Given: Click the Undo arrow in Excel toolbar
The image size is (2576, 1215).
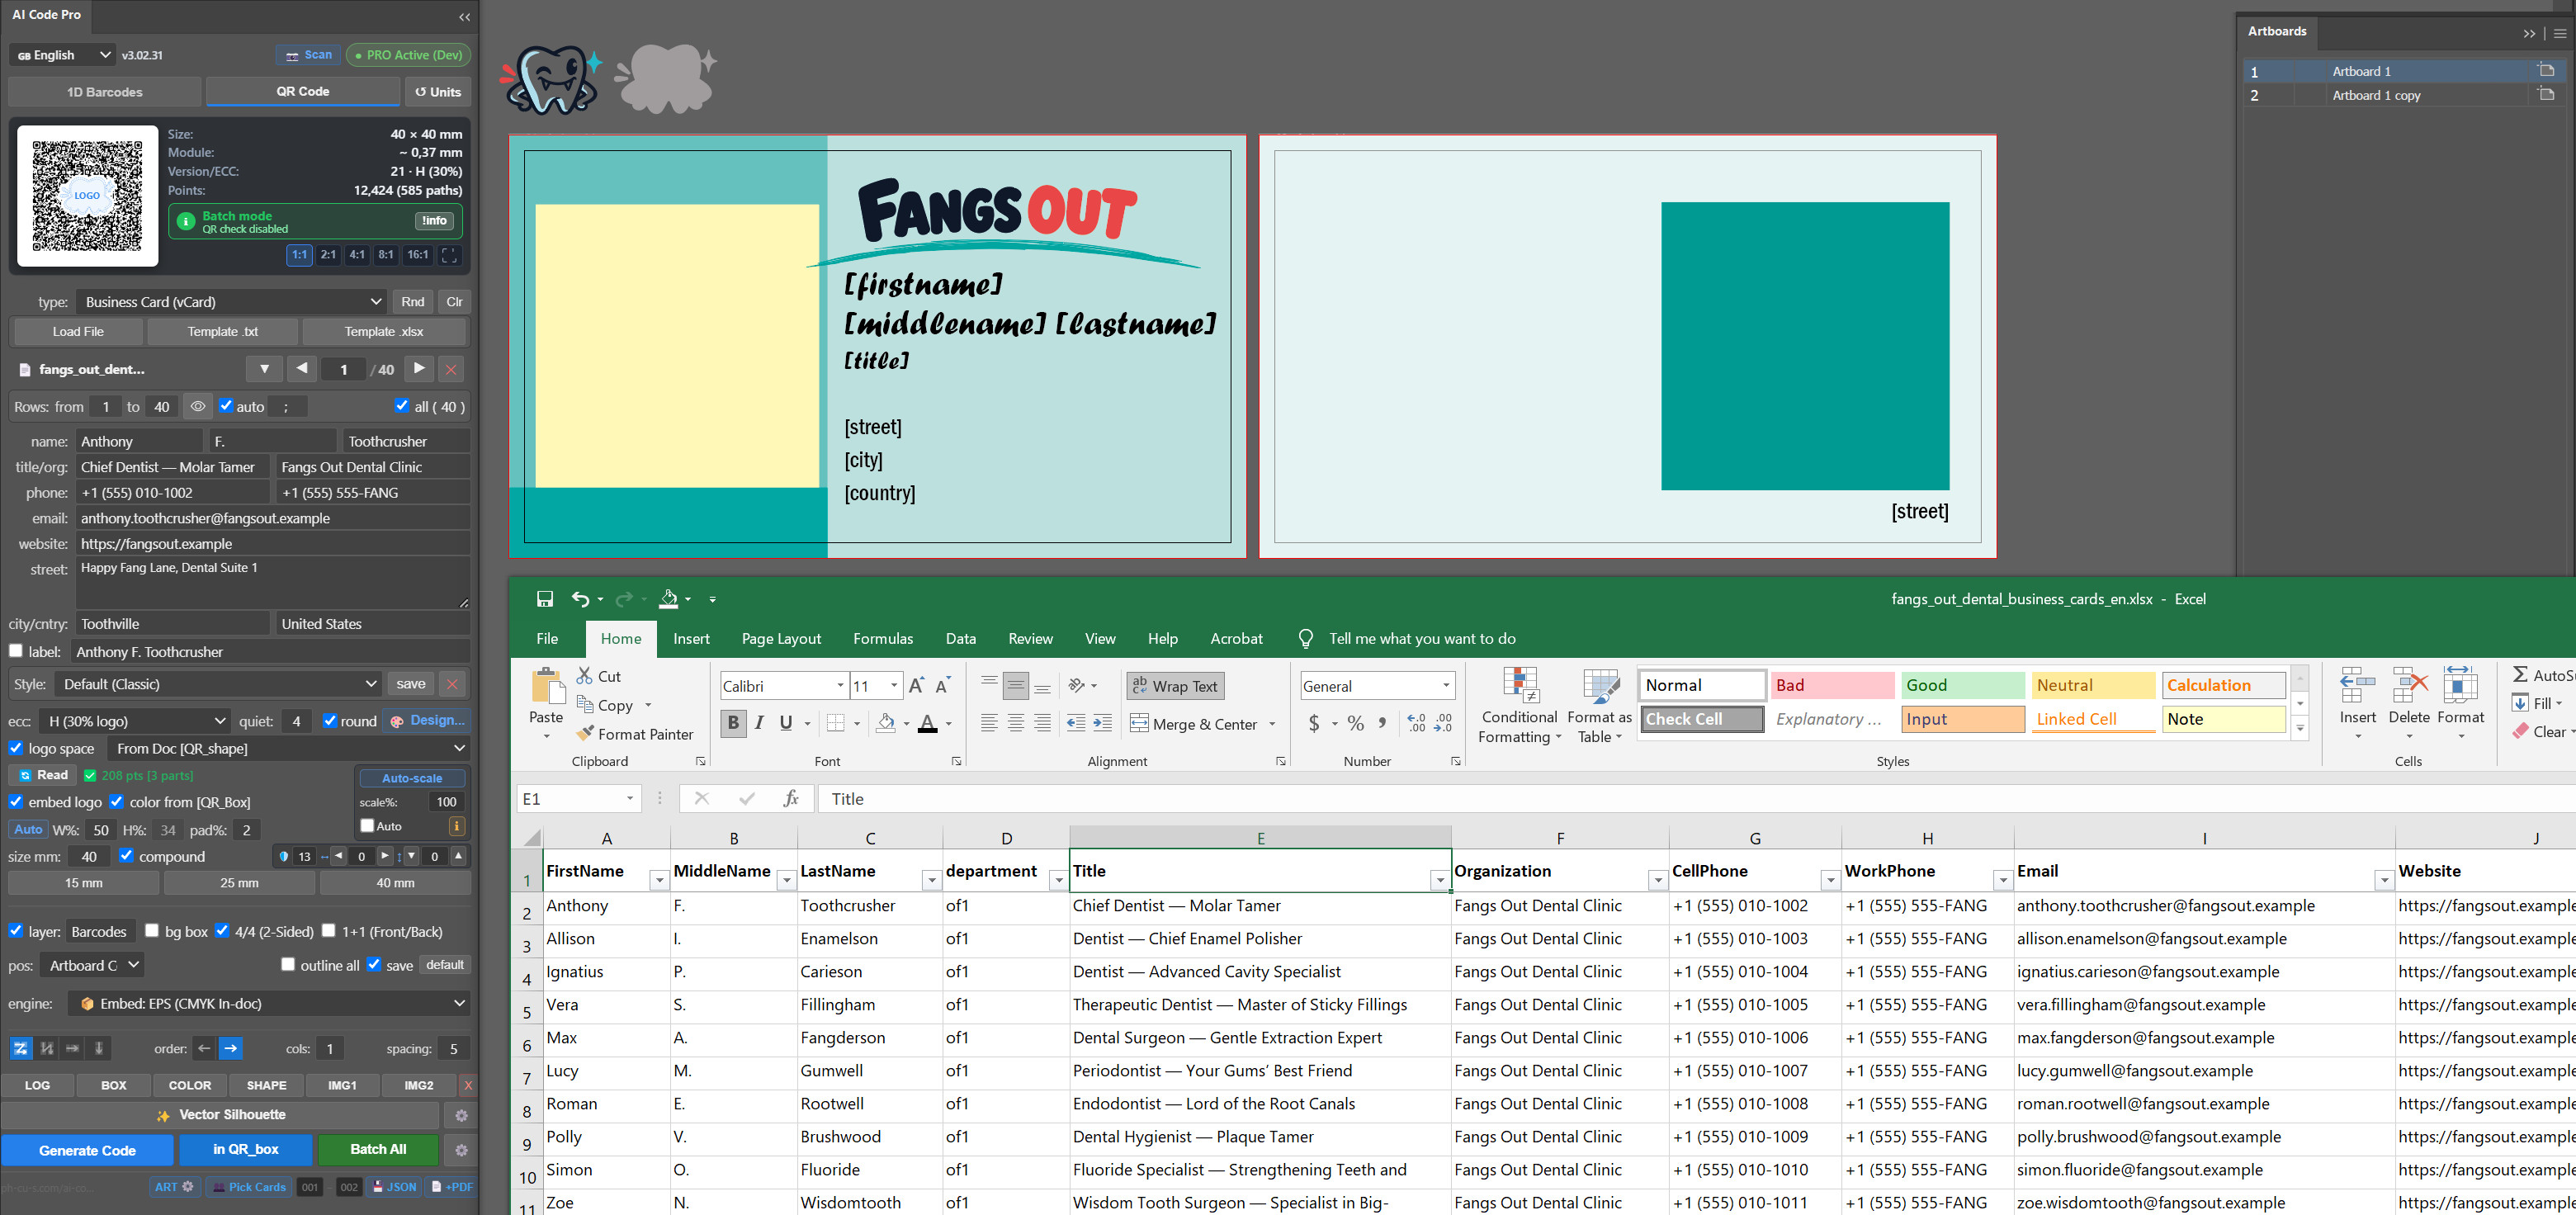Looking at the screenshot, I should pyautogui.click(x=580, y=599).
